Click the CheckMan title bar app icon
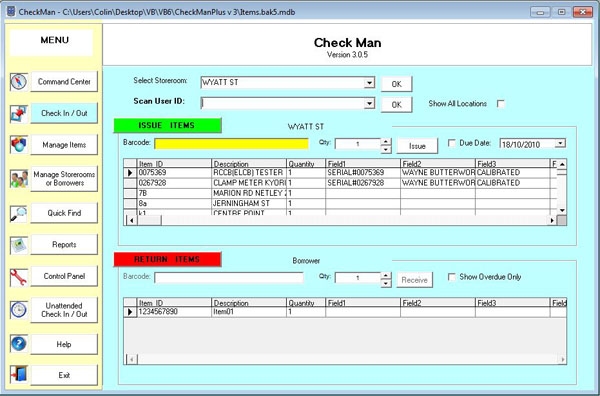600x396 pixels. [11, 11]
